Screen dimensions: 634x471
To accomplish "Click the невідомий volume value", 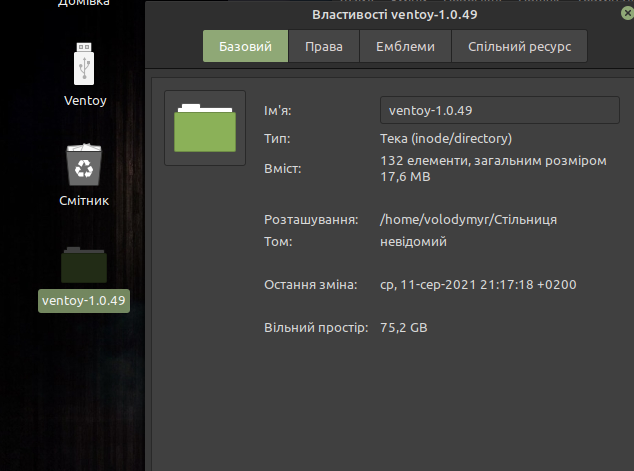I will coord(413,241).
